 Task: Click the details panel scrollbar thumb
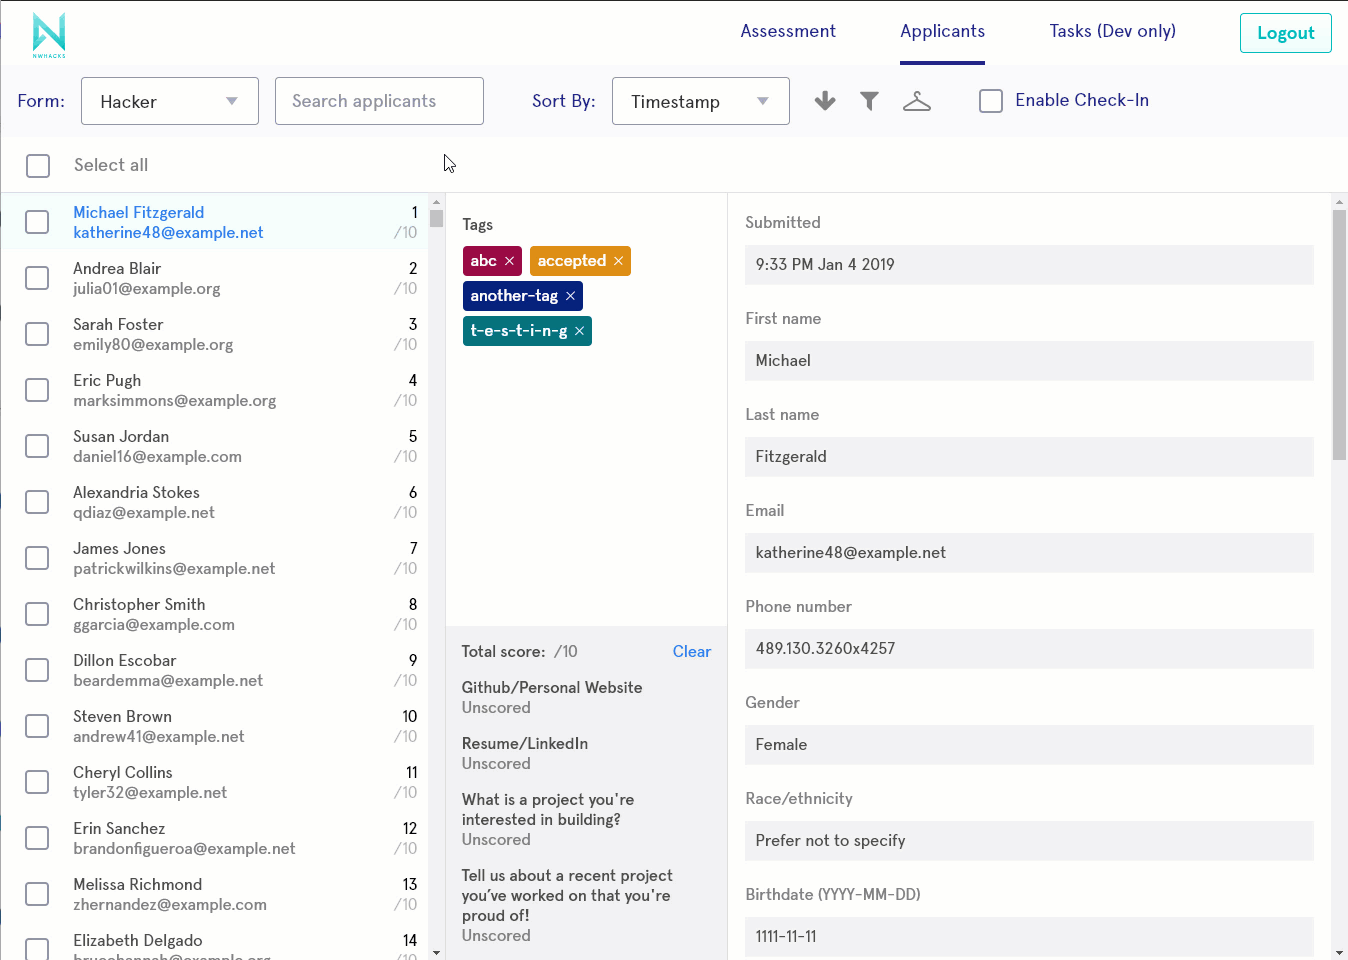pyautogui.click(x=1340, y=335)
